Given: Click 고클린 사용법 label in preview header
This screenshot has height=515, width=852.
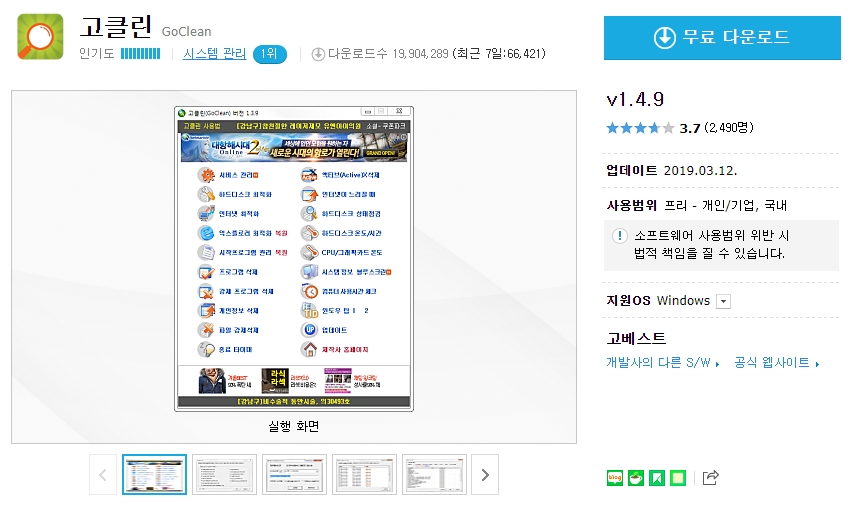Looking at the screenshot, I should (202, 126).
